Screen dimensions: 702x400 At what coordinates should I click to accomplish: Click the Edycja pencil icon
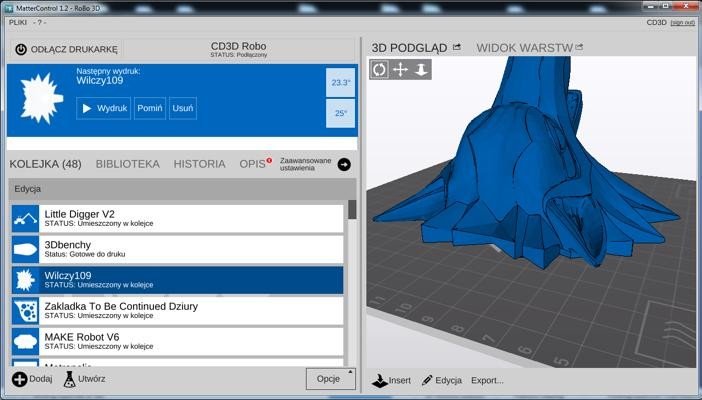(428, 380)
